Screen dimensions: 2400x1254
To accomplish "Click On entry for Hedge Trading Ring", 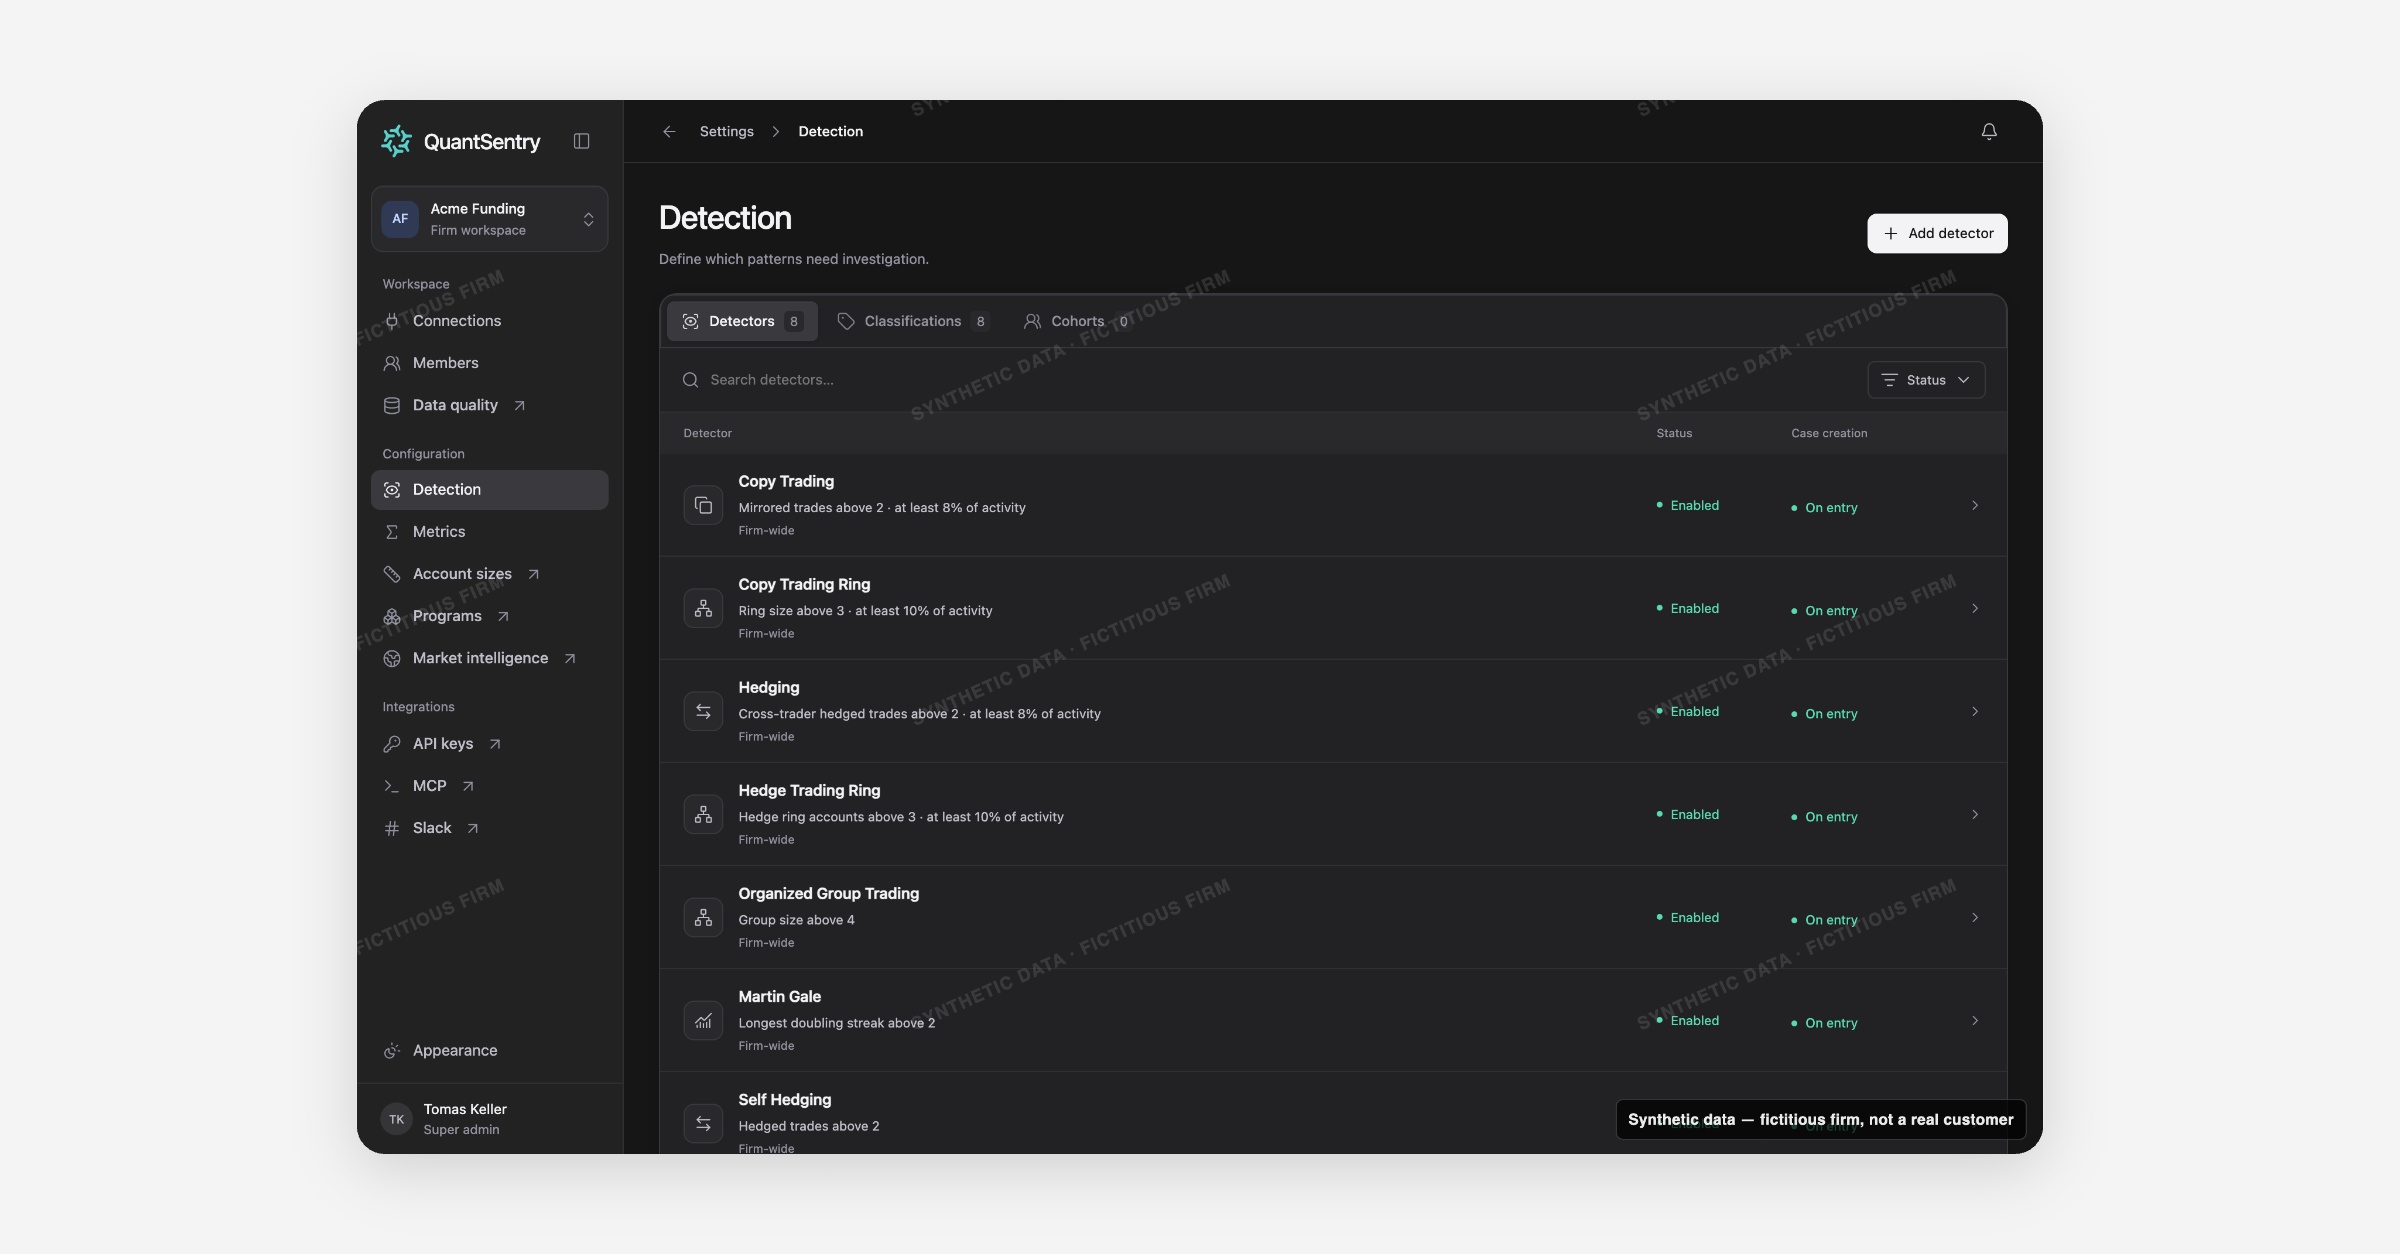I will coord(1824,817).
